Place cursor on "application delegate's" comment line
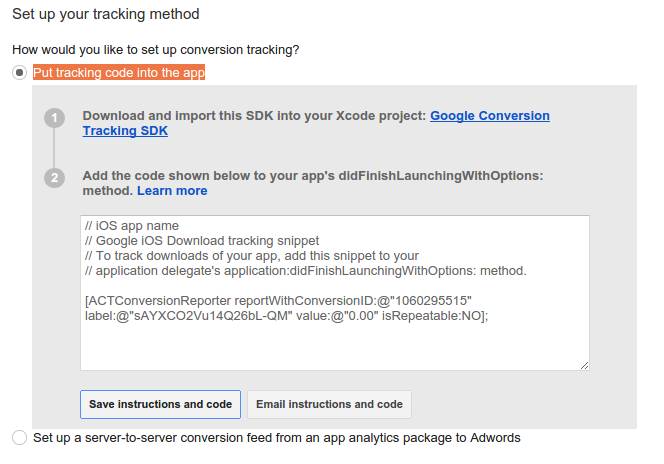The width and height of the screenshot is (664, 464). (x=305, y=271)
